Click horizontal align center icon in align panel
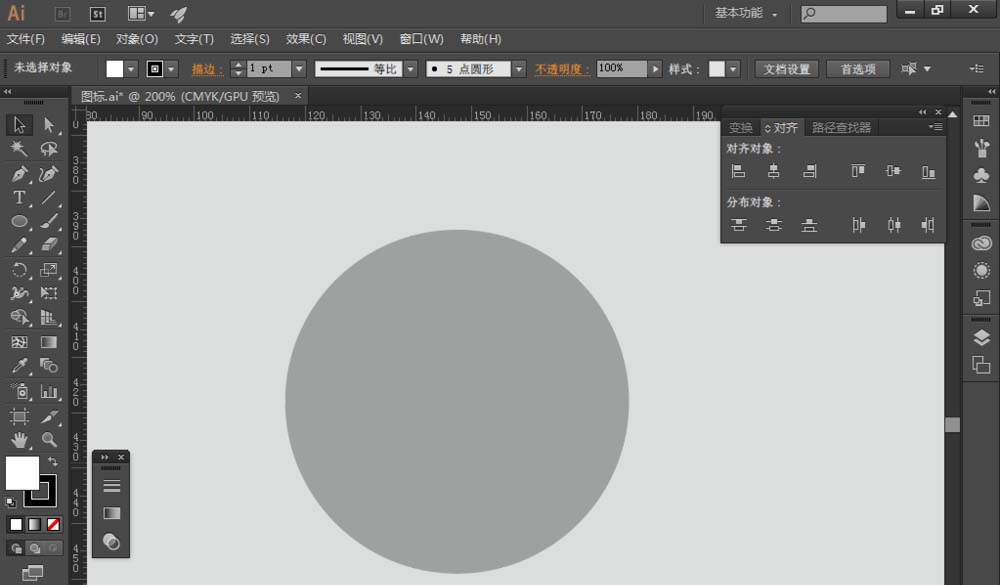This screenshot has width=1000, height=585. coord(774,171)
